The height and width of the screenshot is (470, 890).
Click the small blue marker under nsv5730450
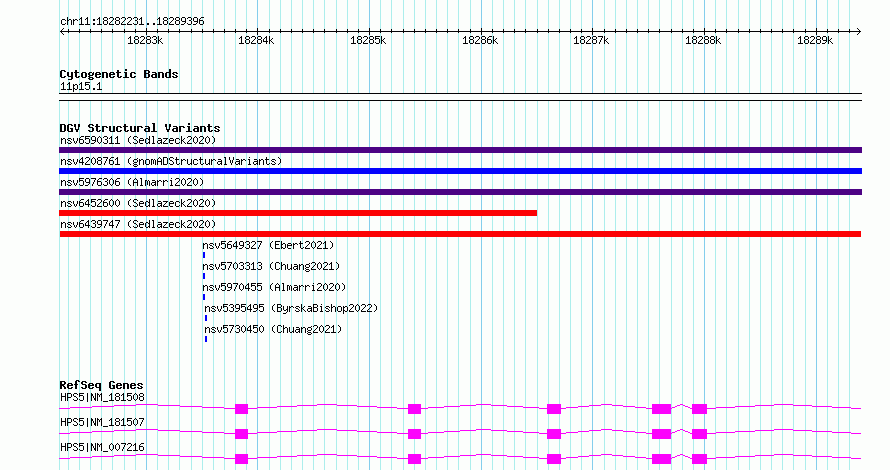click(x=205, y=339)
